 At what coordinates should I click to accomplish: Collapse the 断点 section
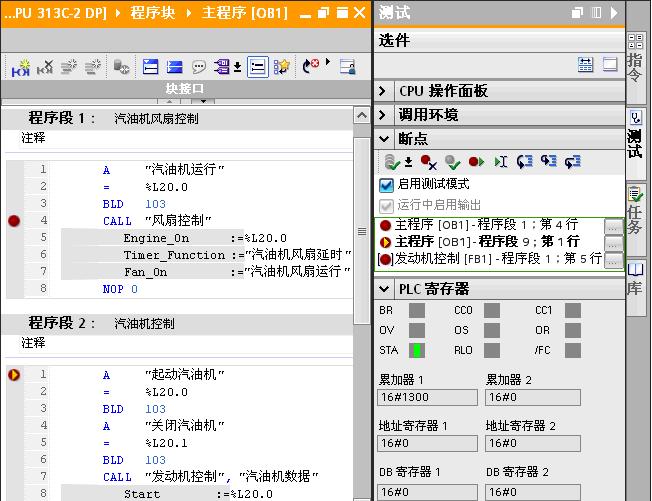384,138
